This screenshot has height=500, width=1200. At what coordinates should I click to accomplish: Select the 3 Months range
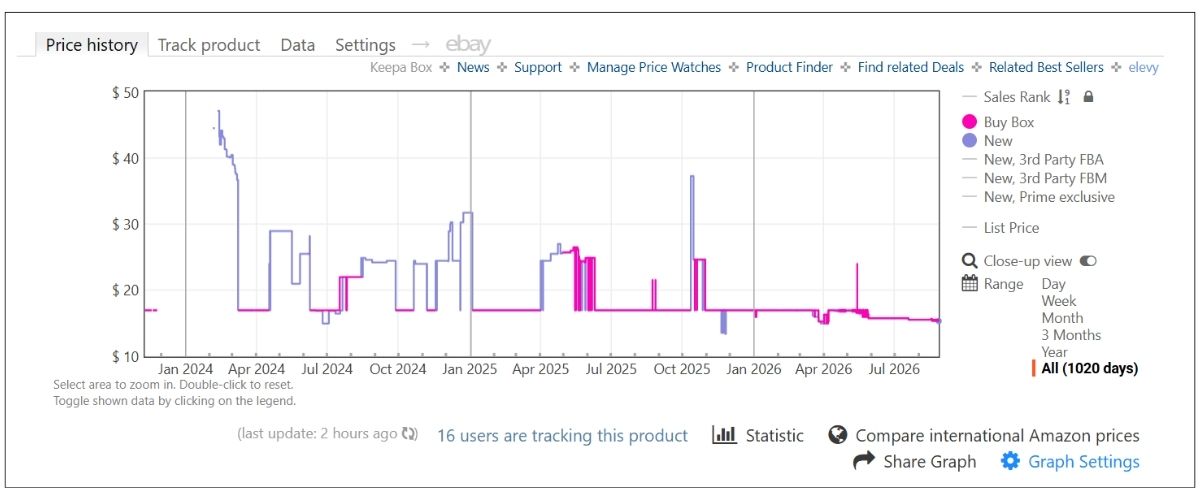pyautogui.click(x=1071, y=335)
